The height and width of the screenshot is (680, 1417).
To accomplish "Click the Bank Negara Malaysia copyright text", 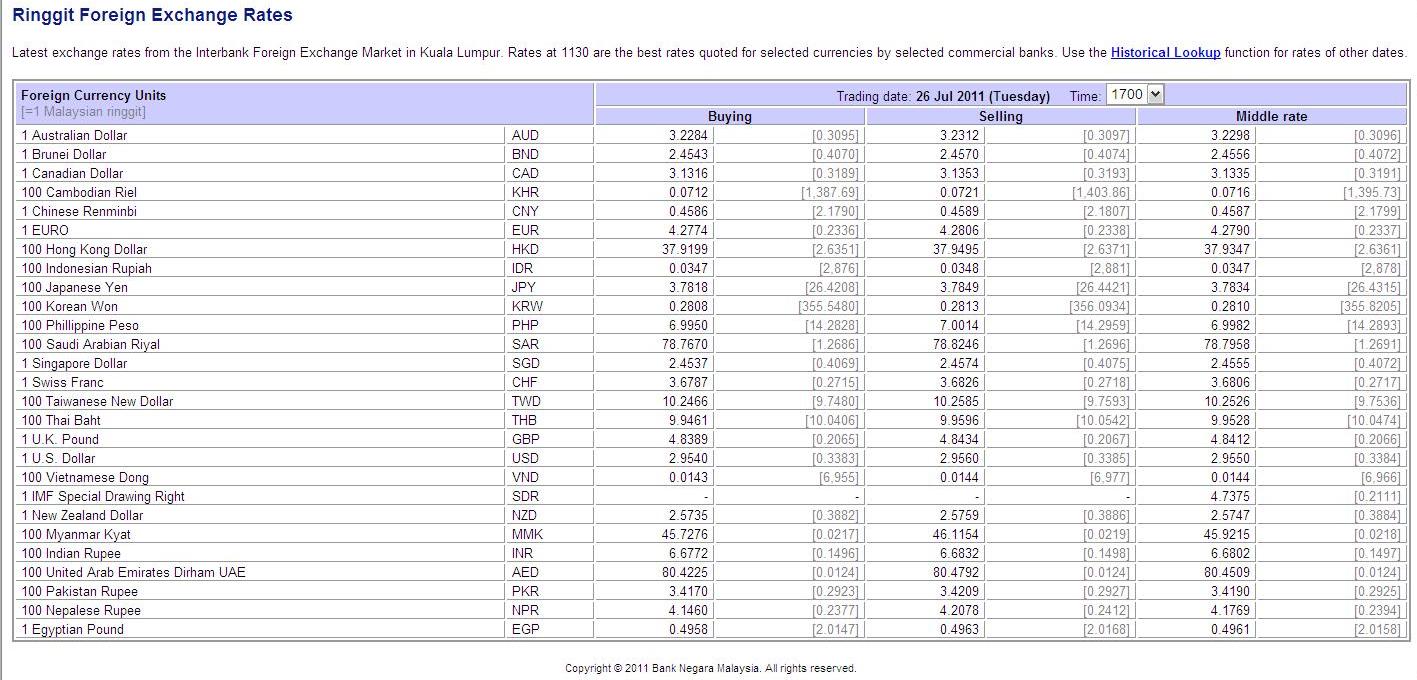I will [710, 668].
